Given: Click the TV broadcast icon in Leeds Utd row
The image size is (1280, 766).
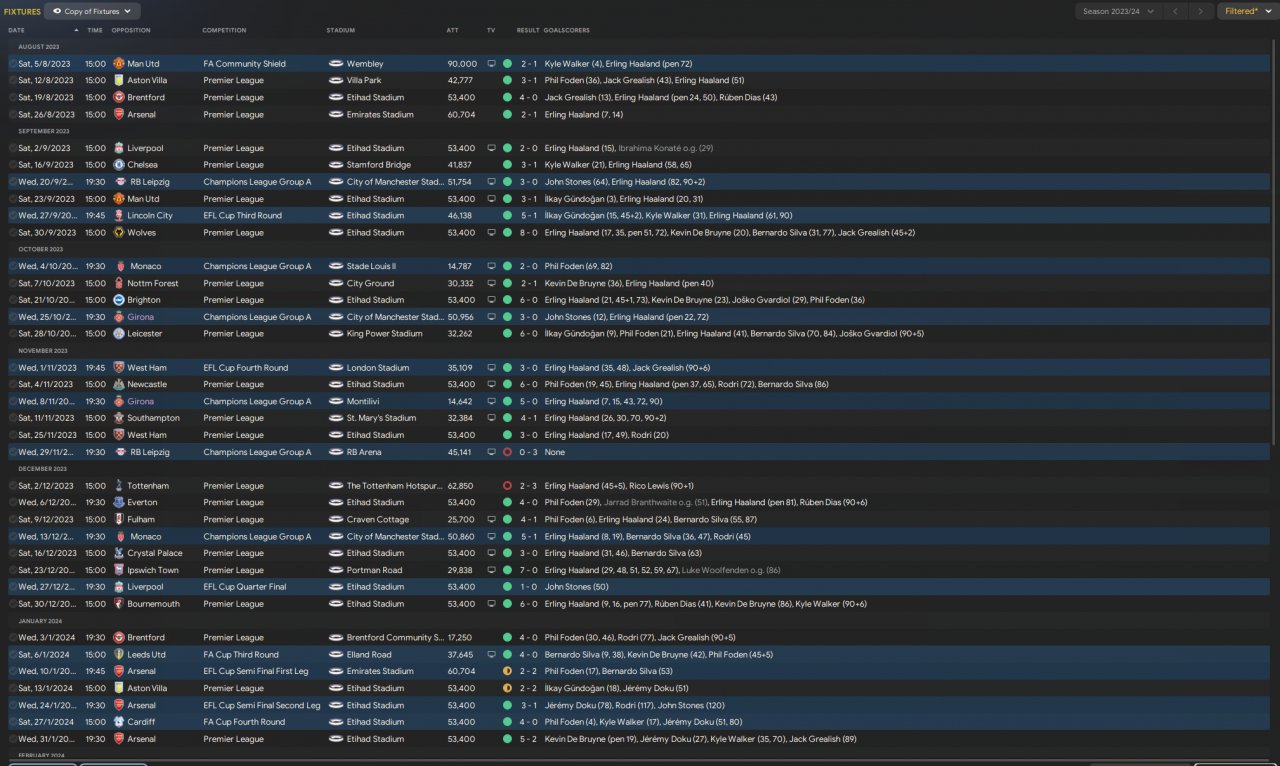Looking at the screenshot, I should tap(491, 655).
